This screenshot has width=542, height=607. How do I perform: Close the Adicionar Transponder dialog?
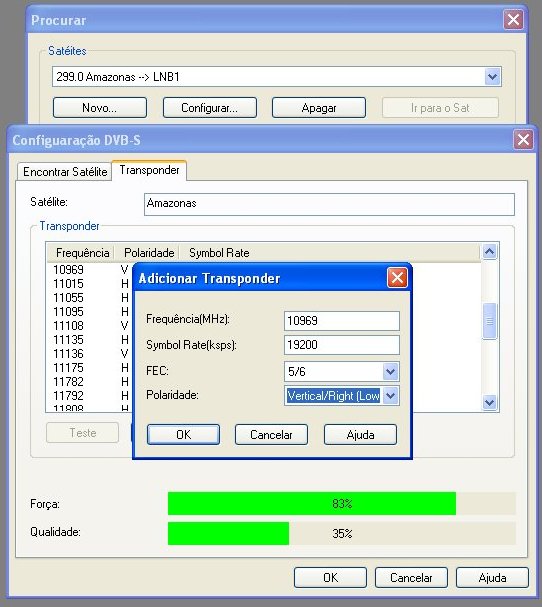point(397,278)
